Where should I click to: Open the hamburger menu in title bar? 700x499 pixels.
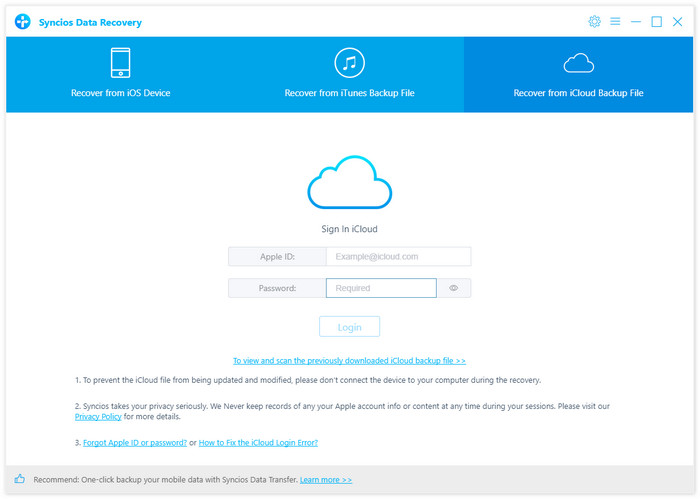click(615, 22)
